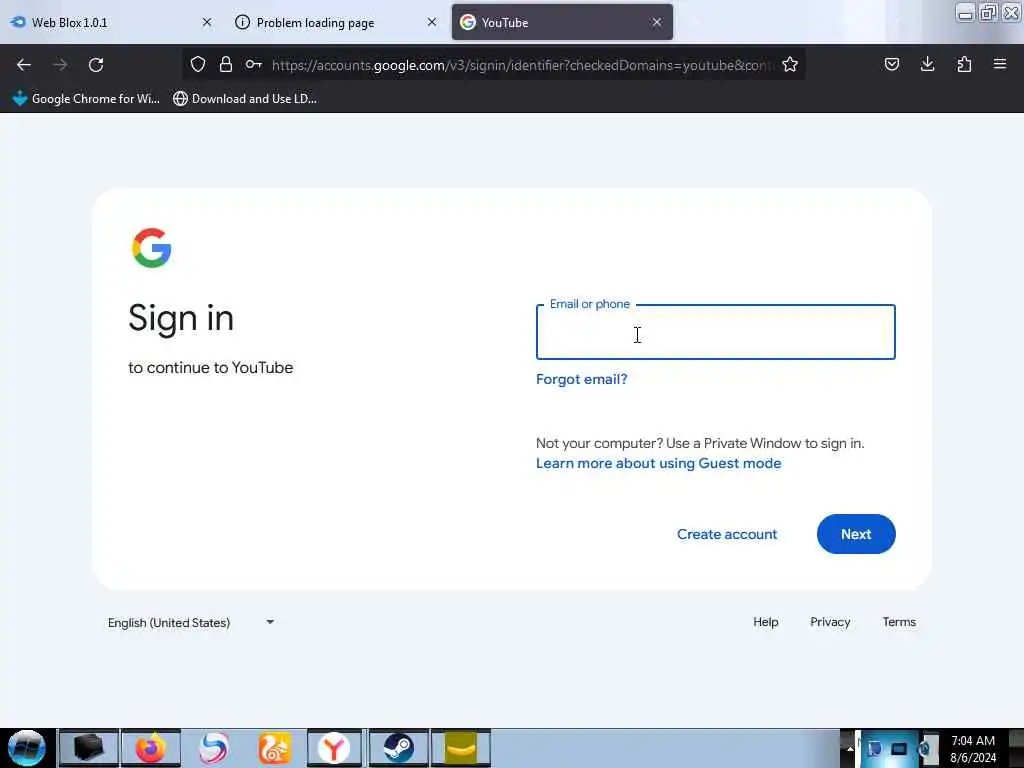
Task: Click the Google logo
Action: tap(152, 248)
